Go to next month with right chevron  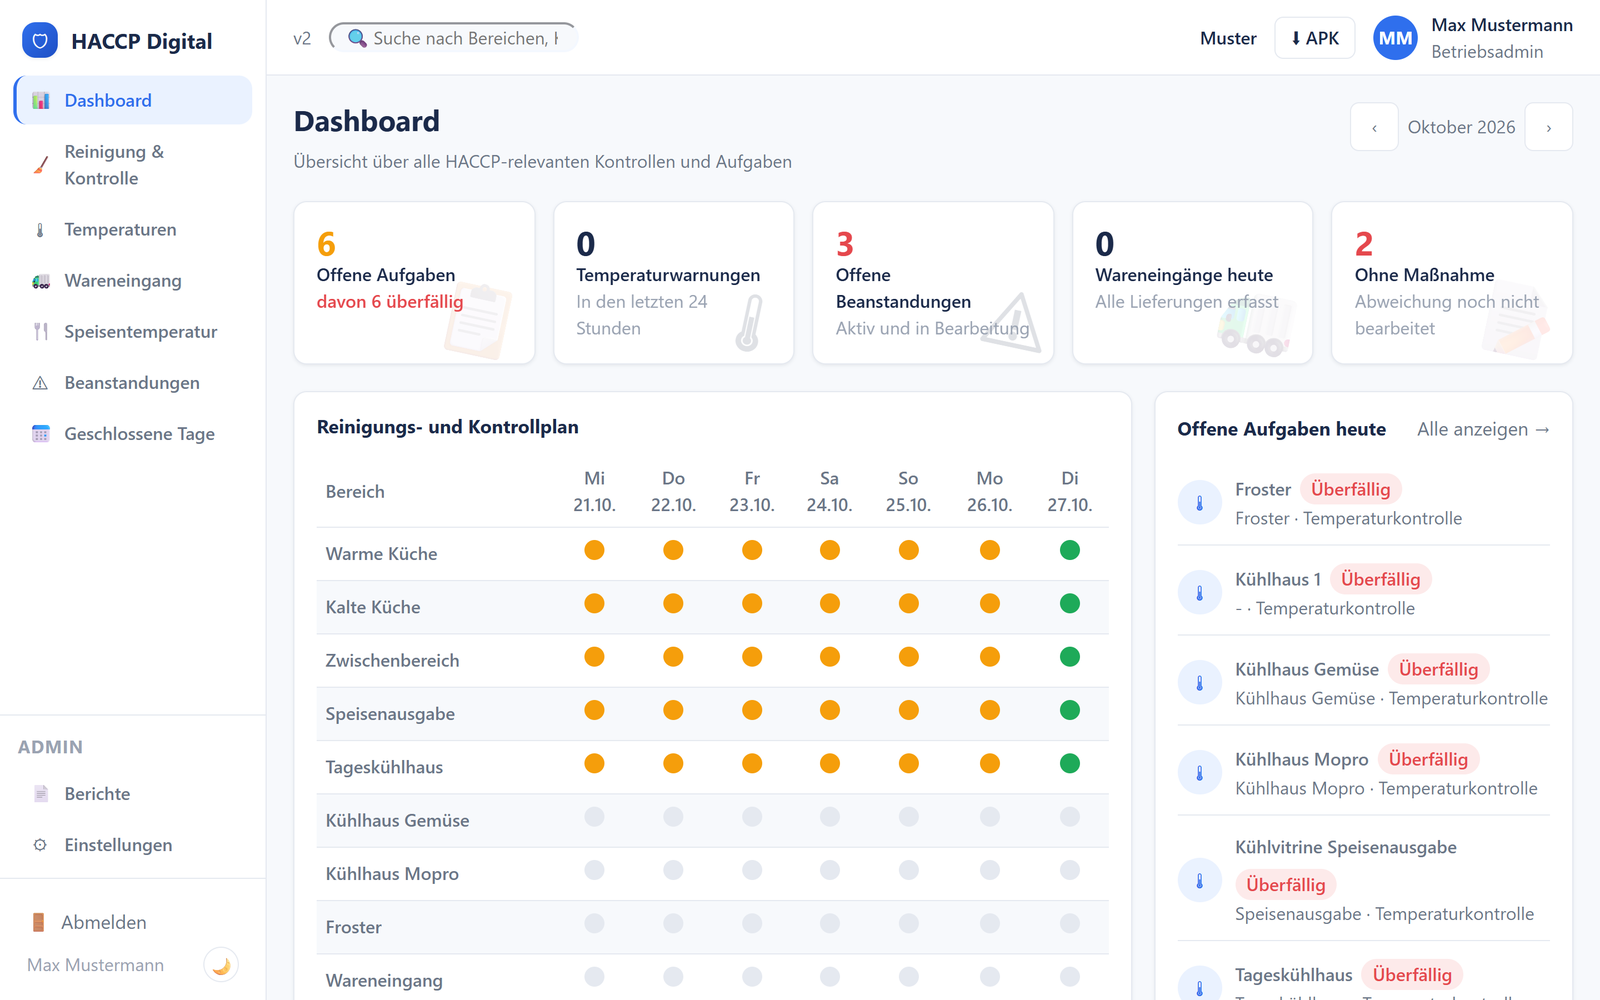click(1549, 127)
